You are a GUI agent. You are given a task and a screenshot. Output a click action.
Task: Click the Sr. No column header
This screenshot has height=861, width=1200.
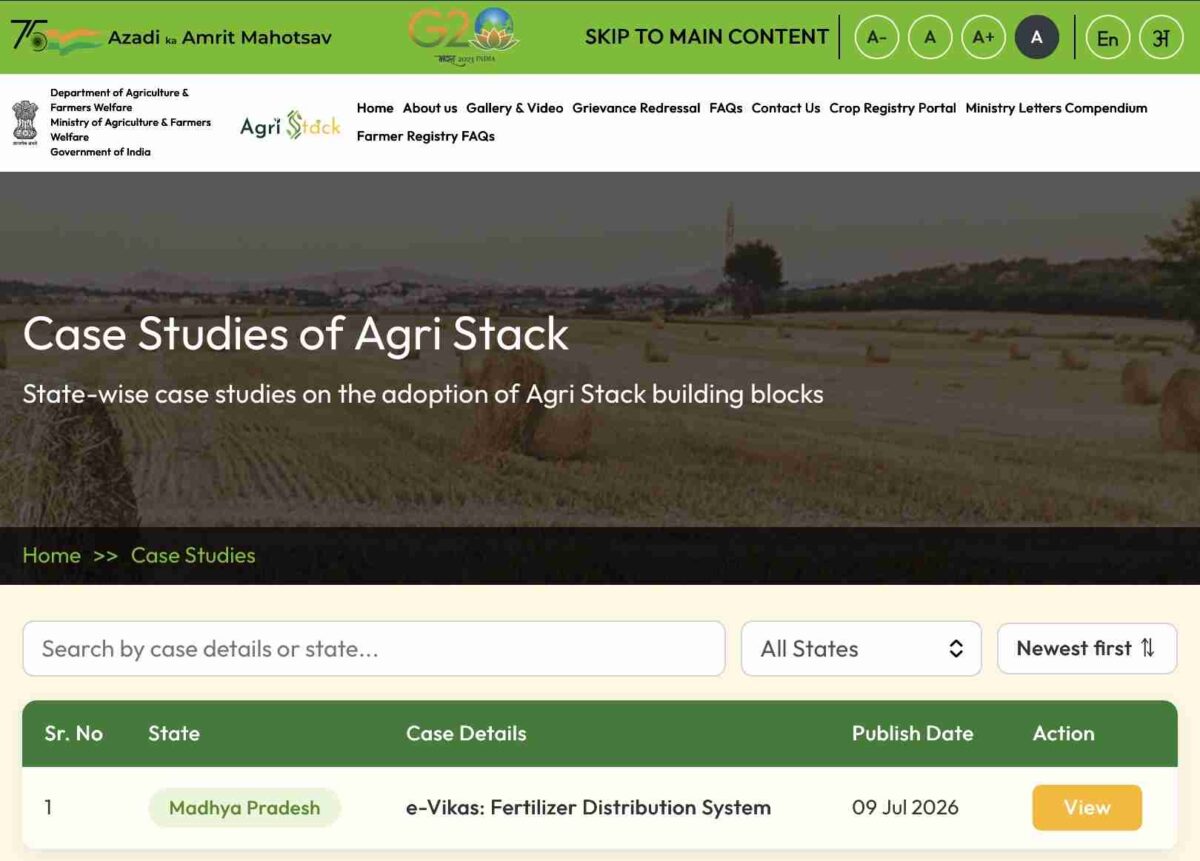[x=74, y=733]
